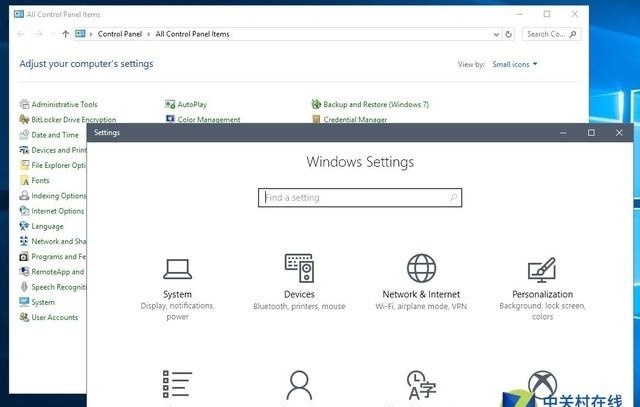Click the System icon in Control Panel list
The height and width of the screenshot is (407, 640).
tap(24, 302)
